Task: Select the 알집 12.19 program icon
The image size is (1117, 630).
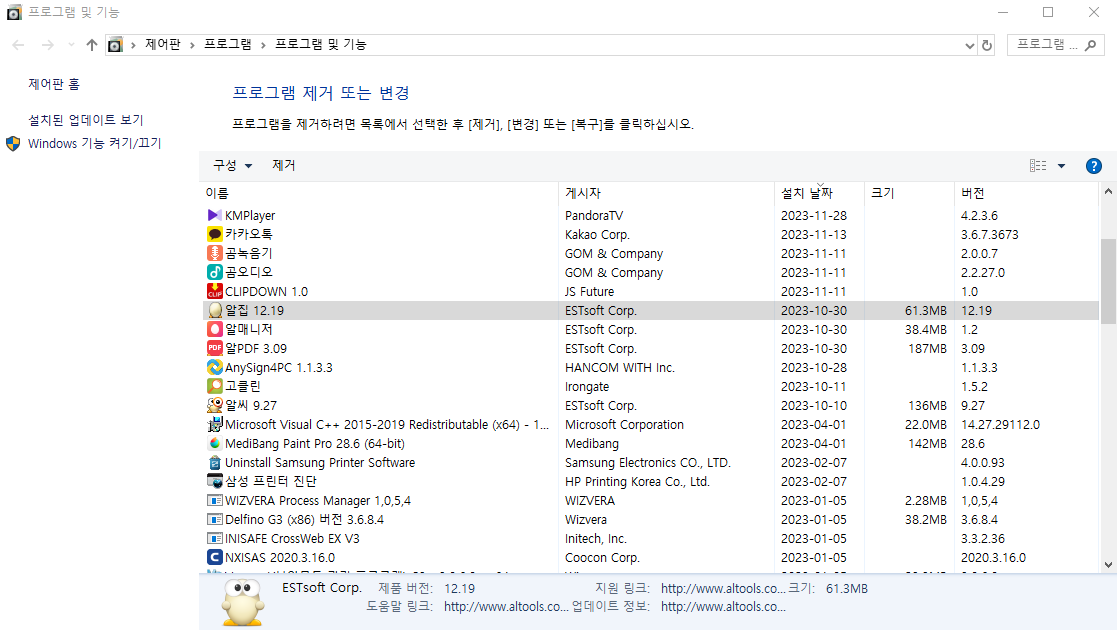Action: pyautogui.click(x=215, y=310)
